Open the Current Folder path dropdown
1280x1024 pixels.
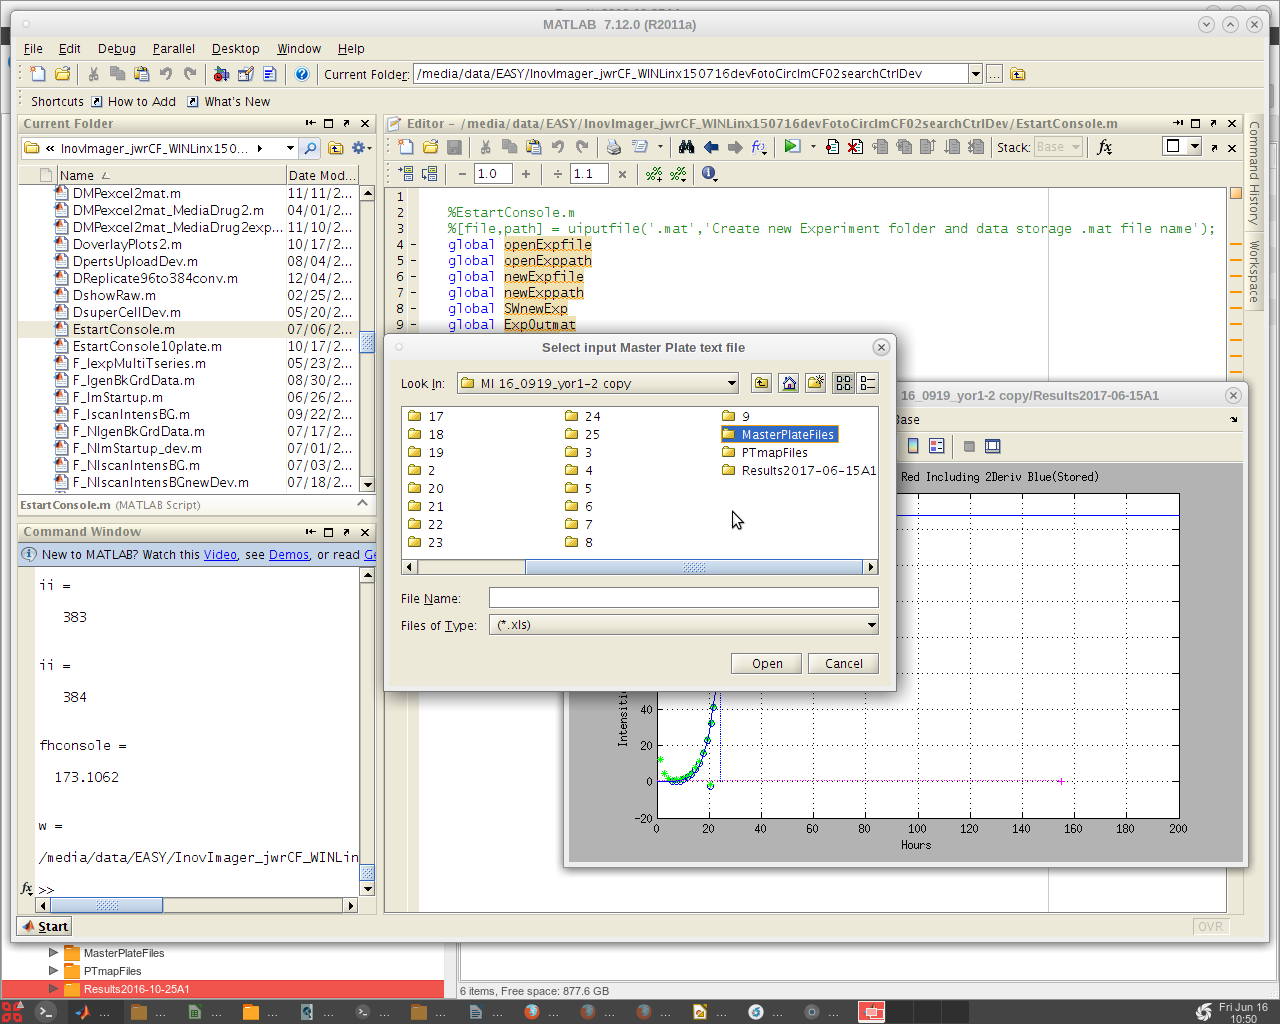pyautogui.click(x=975, y=74)
